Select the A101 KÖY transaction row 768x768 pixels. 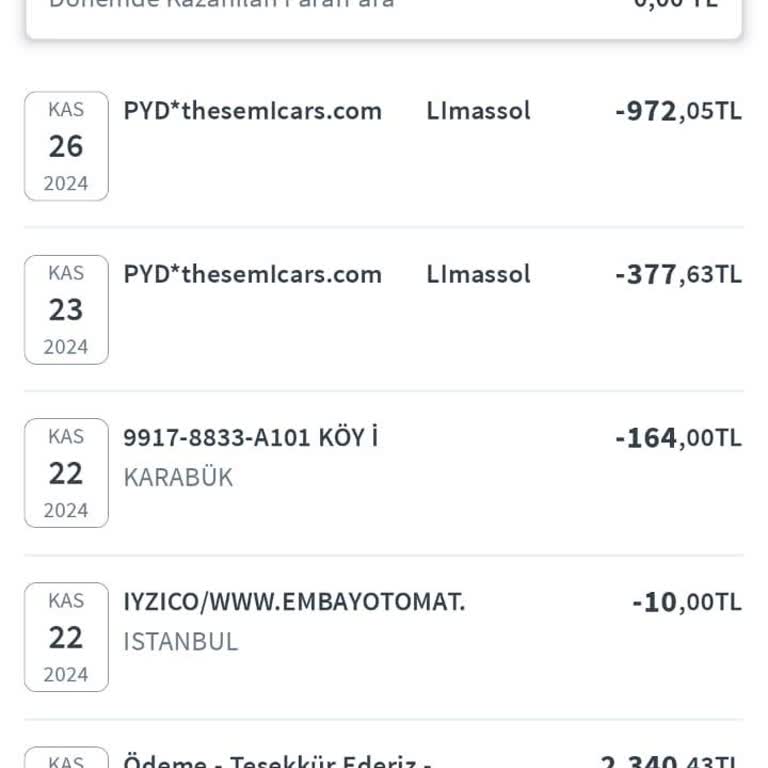pos(384,473)
